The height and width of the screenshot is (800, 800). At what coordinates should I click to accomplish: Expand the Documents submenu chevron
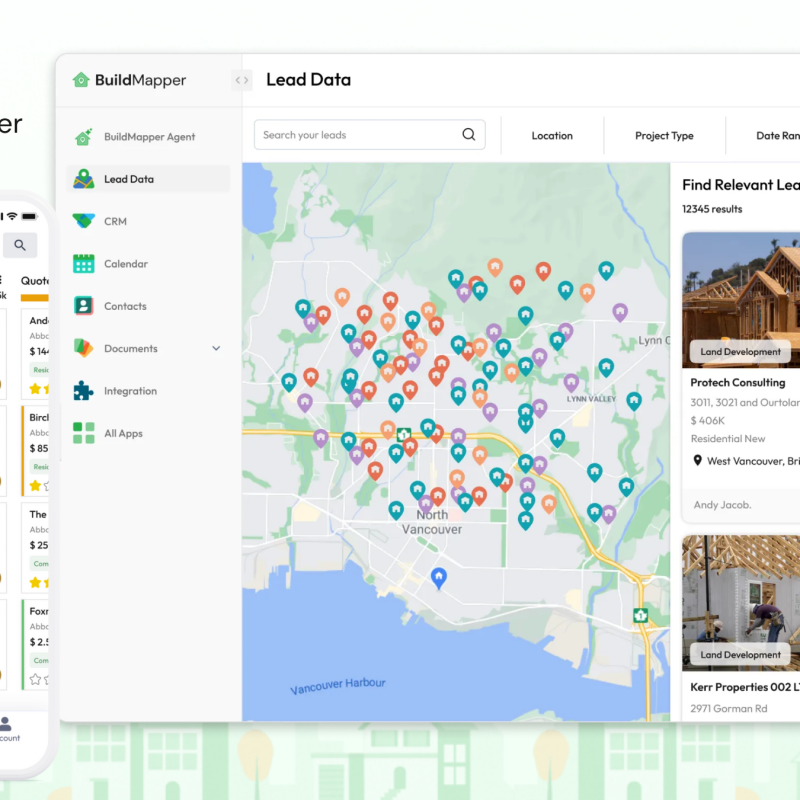point(216,348)
